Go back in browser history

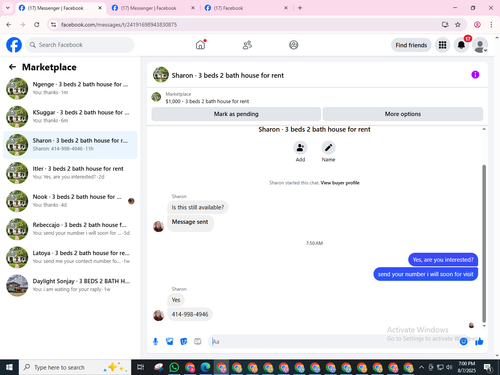pos(9,25)
